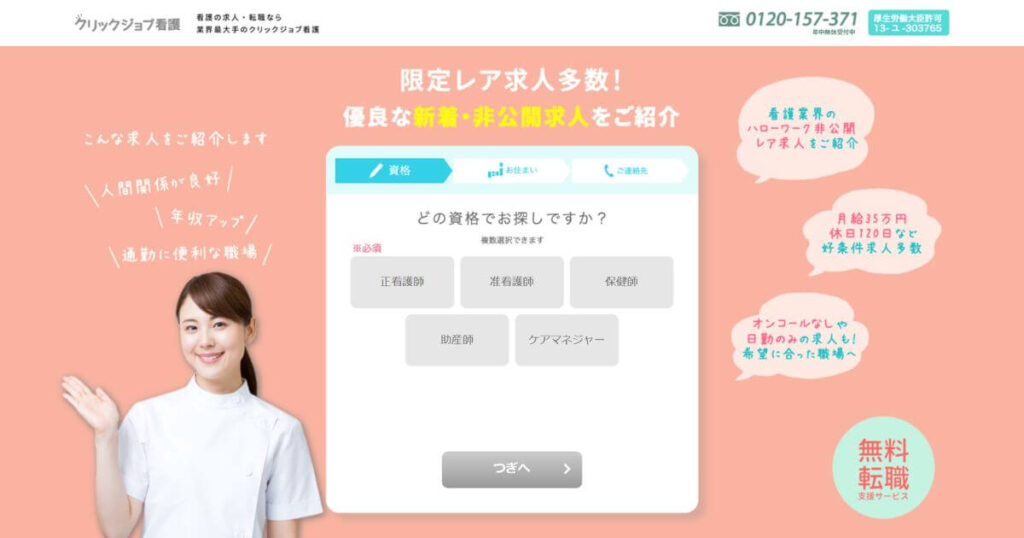Click the 厚生労働大臣許可 license badge

click(908, 23)
